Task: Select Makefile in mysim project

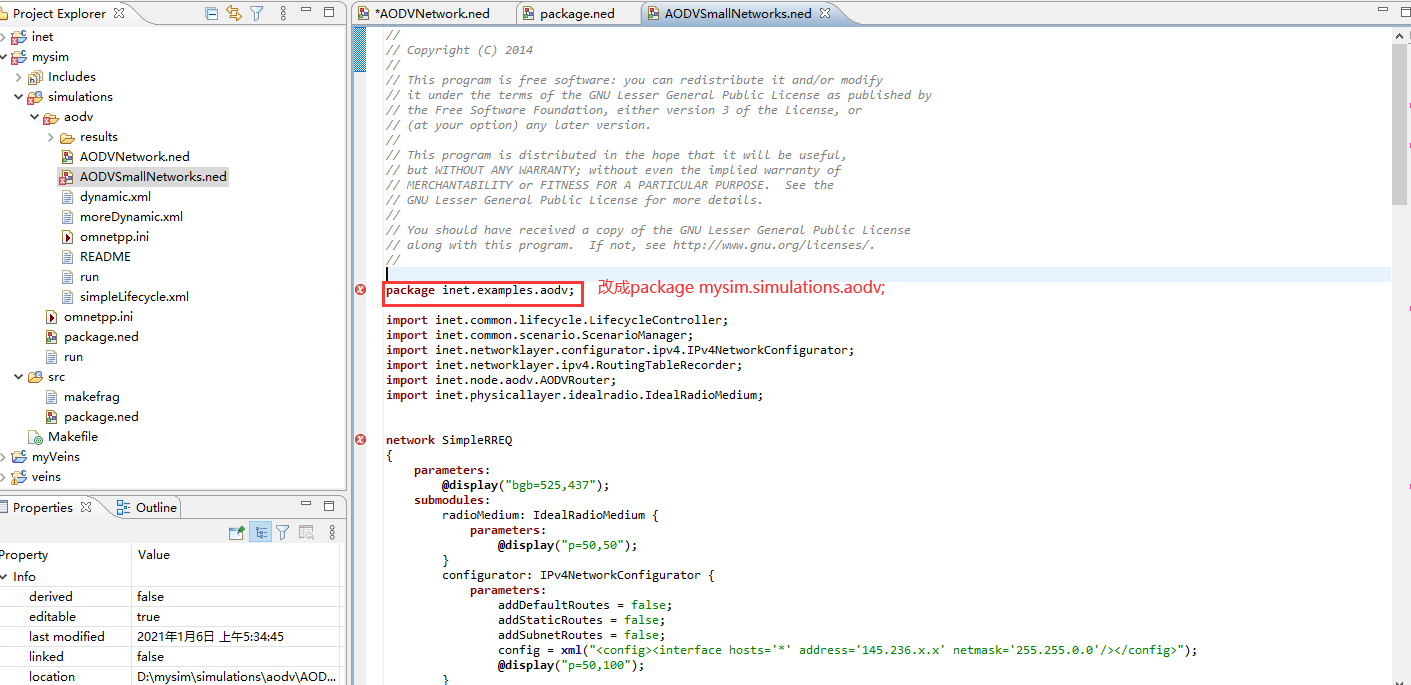Action: pos(73,437)
